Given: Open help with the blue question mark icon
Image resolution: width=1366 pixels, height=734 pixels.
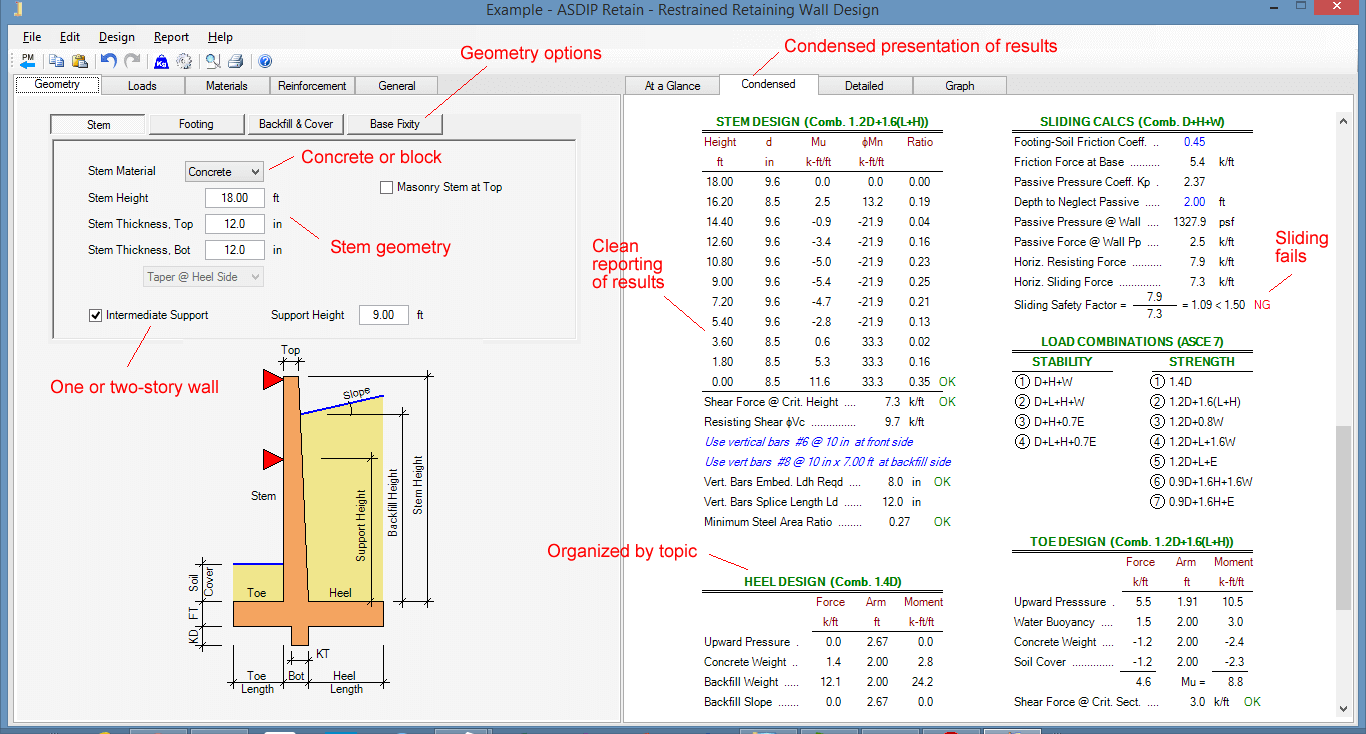Looking at the screenshot, I should click(265, 61).
